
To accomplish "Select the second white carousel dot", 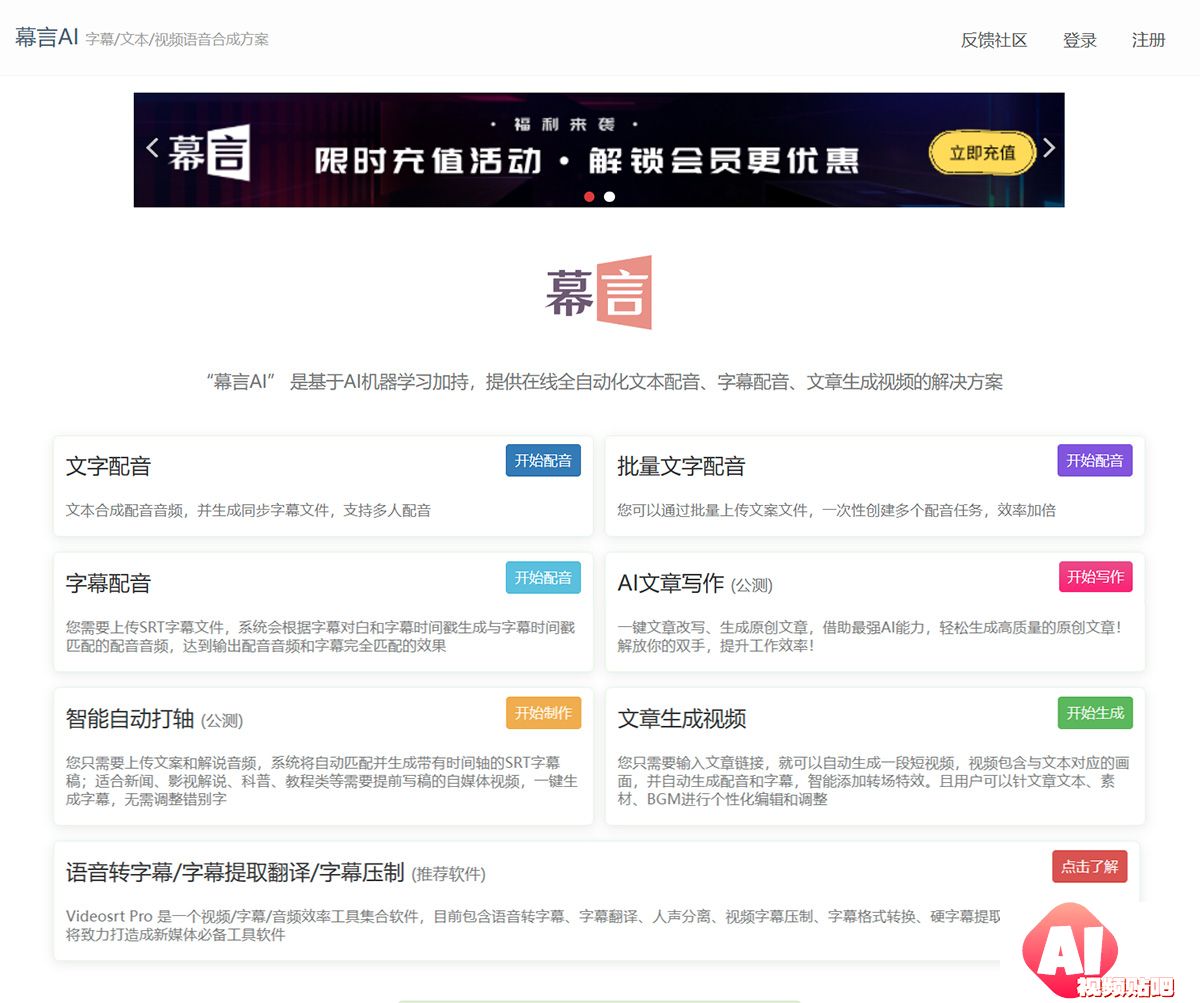I will pyautogui.click(x=609, y=196).
